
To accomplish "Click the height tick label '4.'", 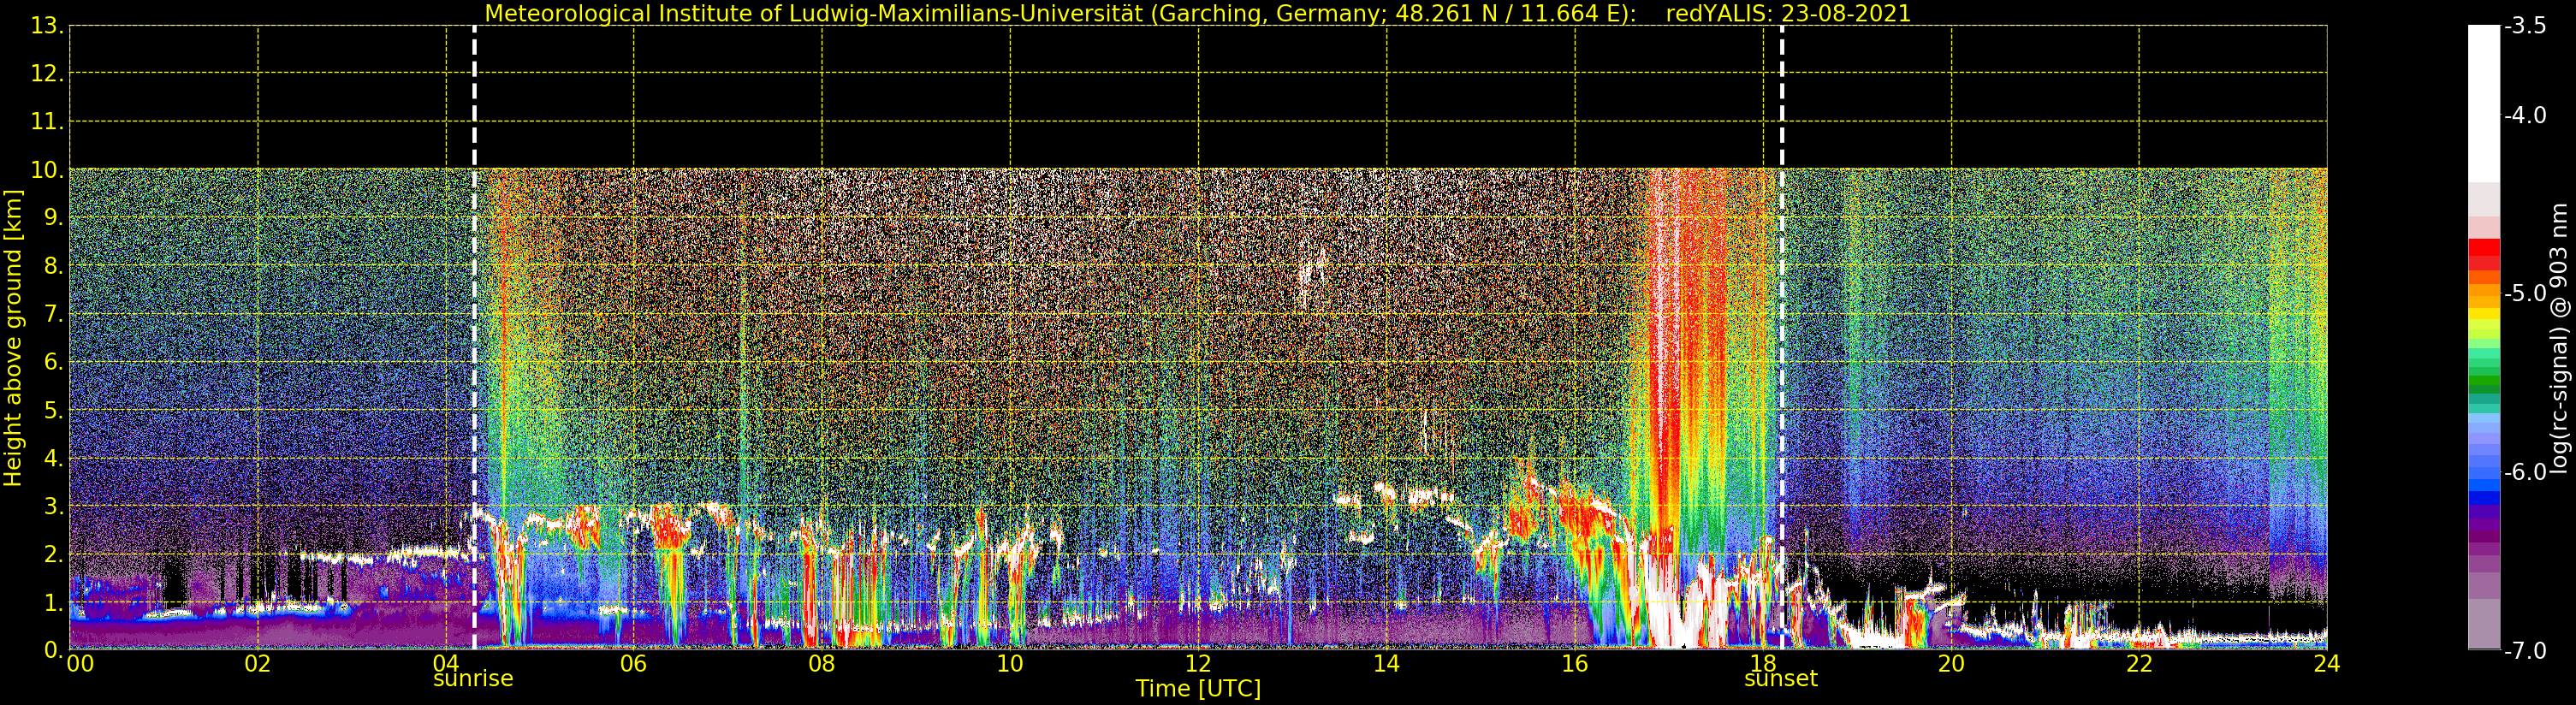I will (54, 458).
